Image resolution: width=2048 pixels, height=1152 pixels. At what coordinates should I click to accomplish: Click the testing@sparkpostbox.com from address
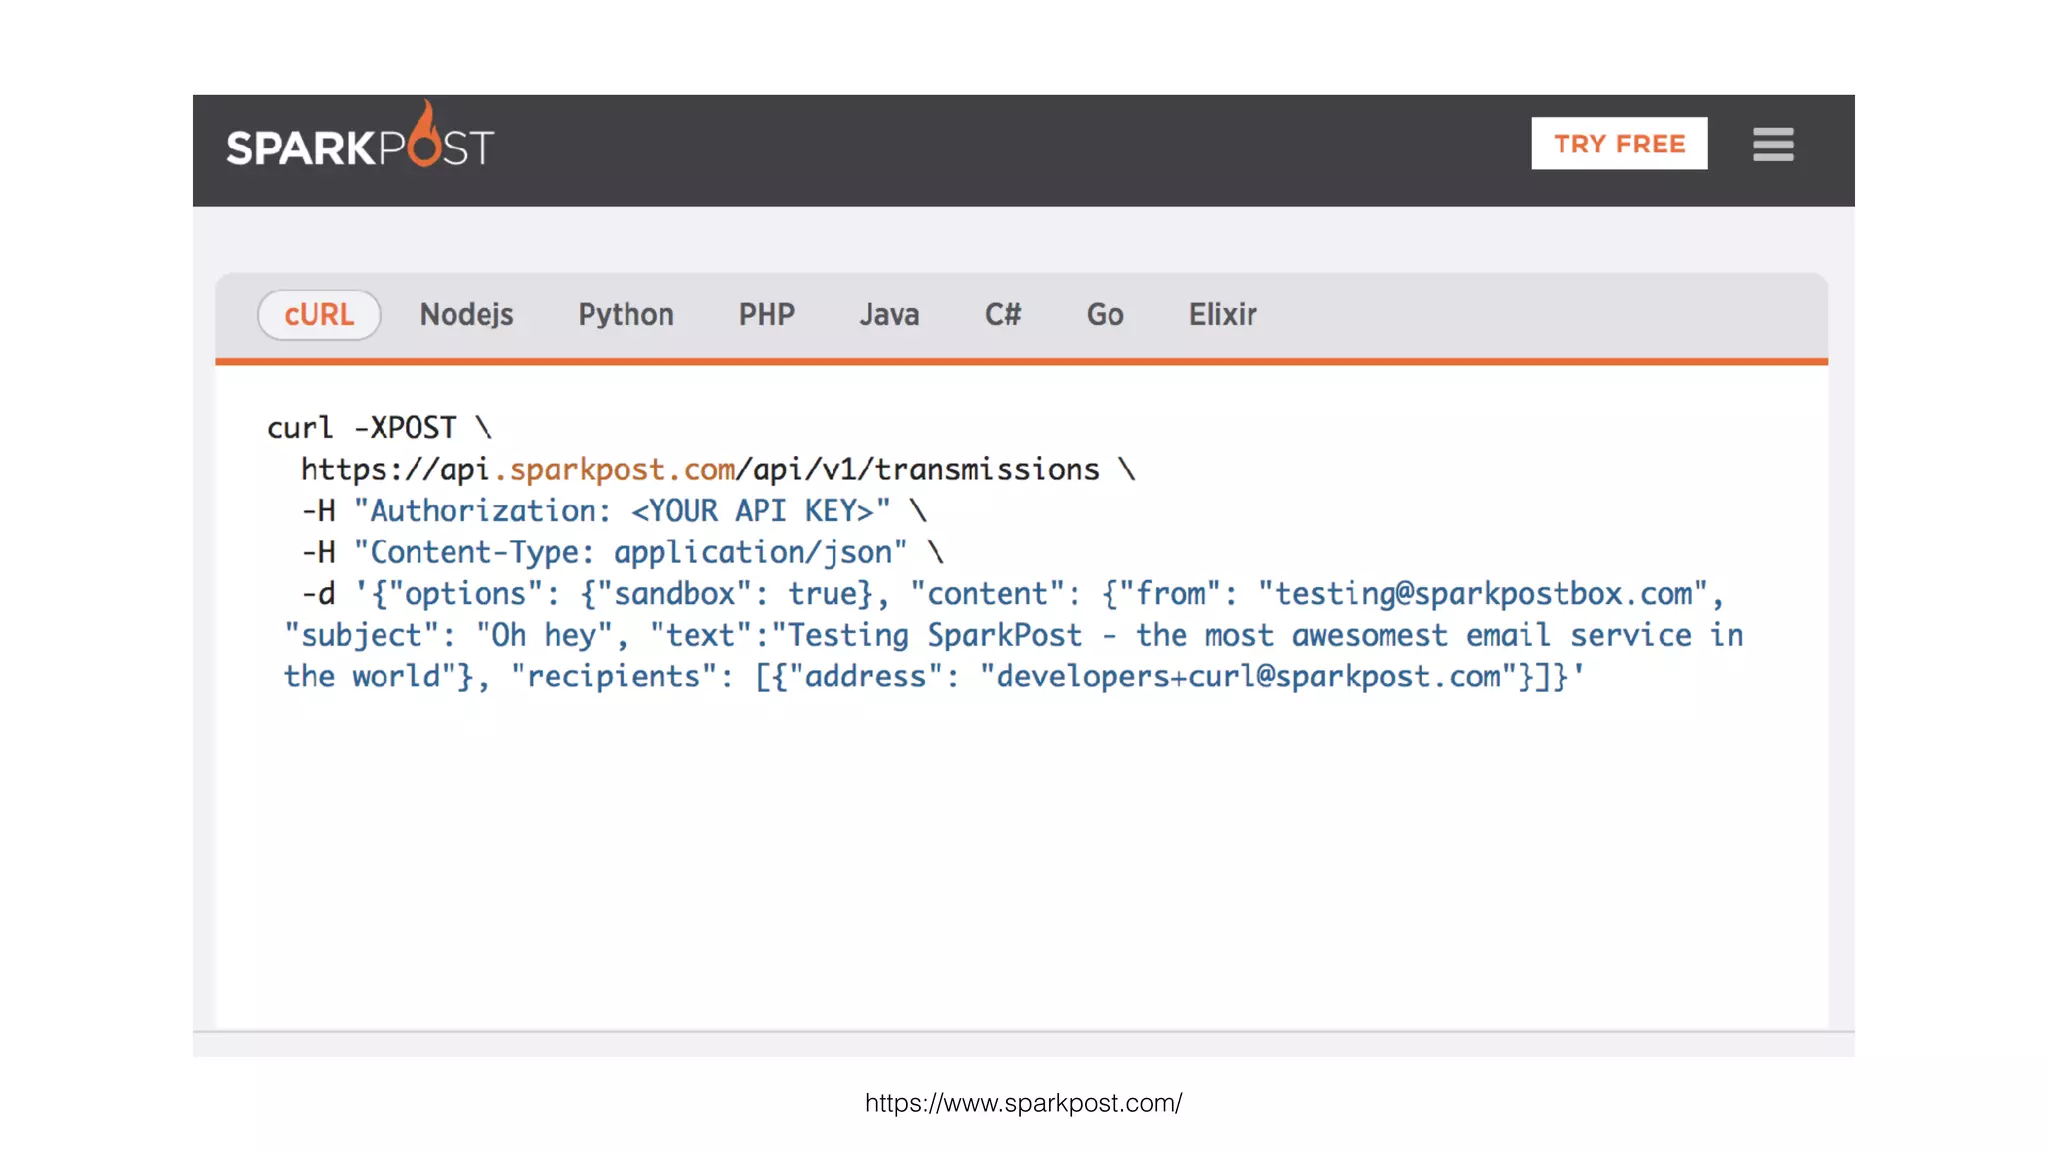tap(1483, 594)
